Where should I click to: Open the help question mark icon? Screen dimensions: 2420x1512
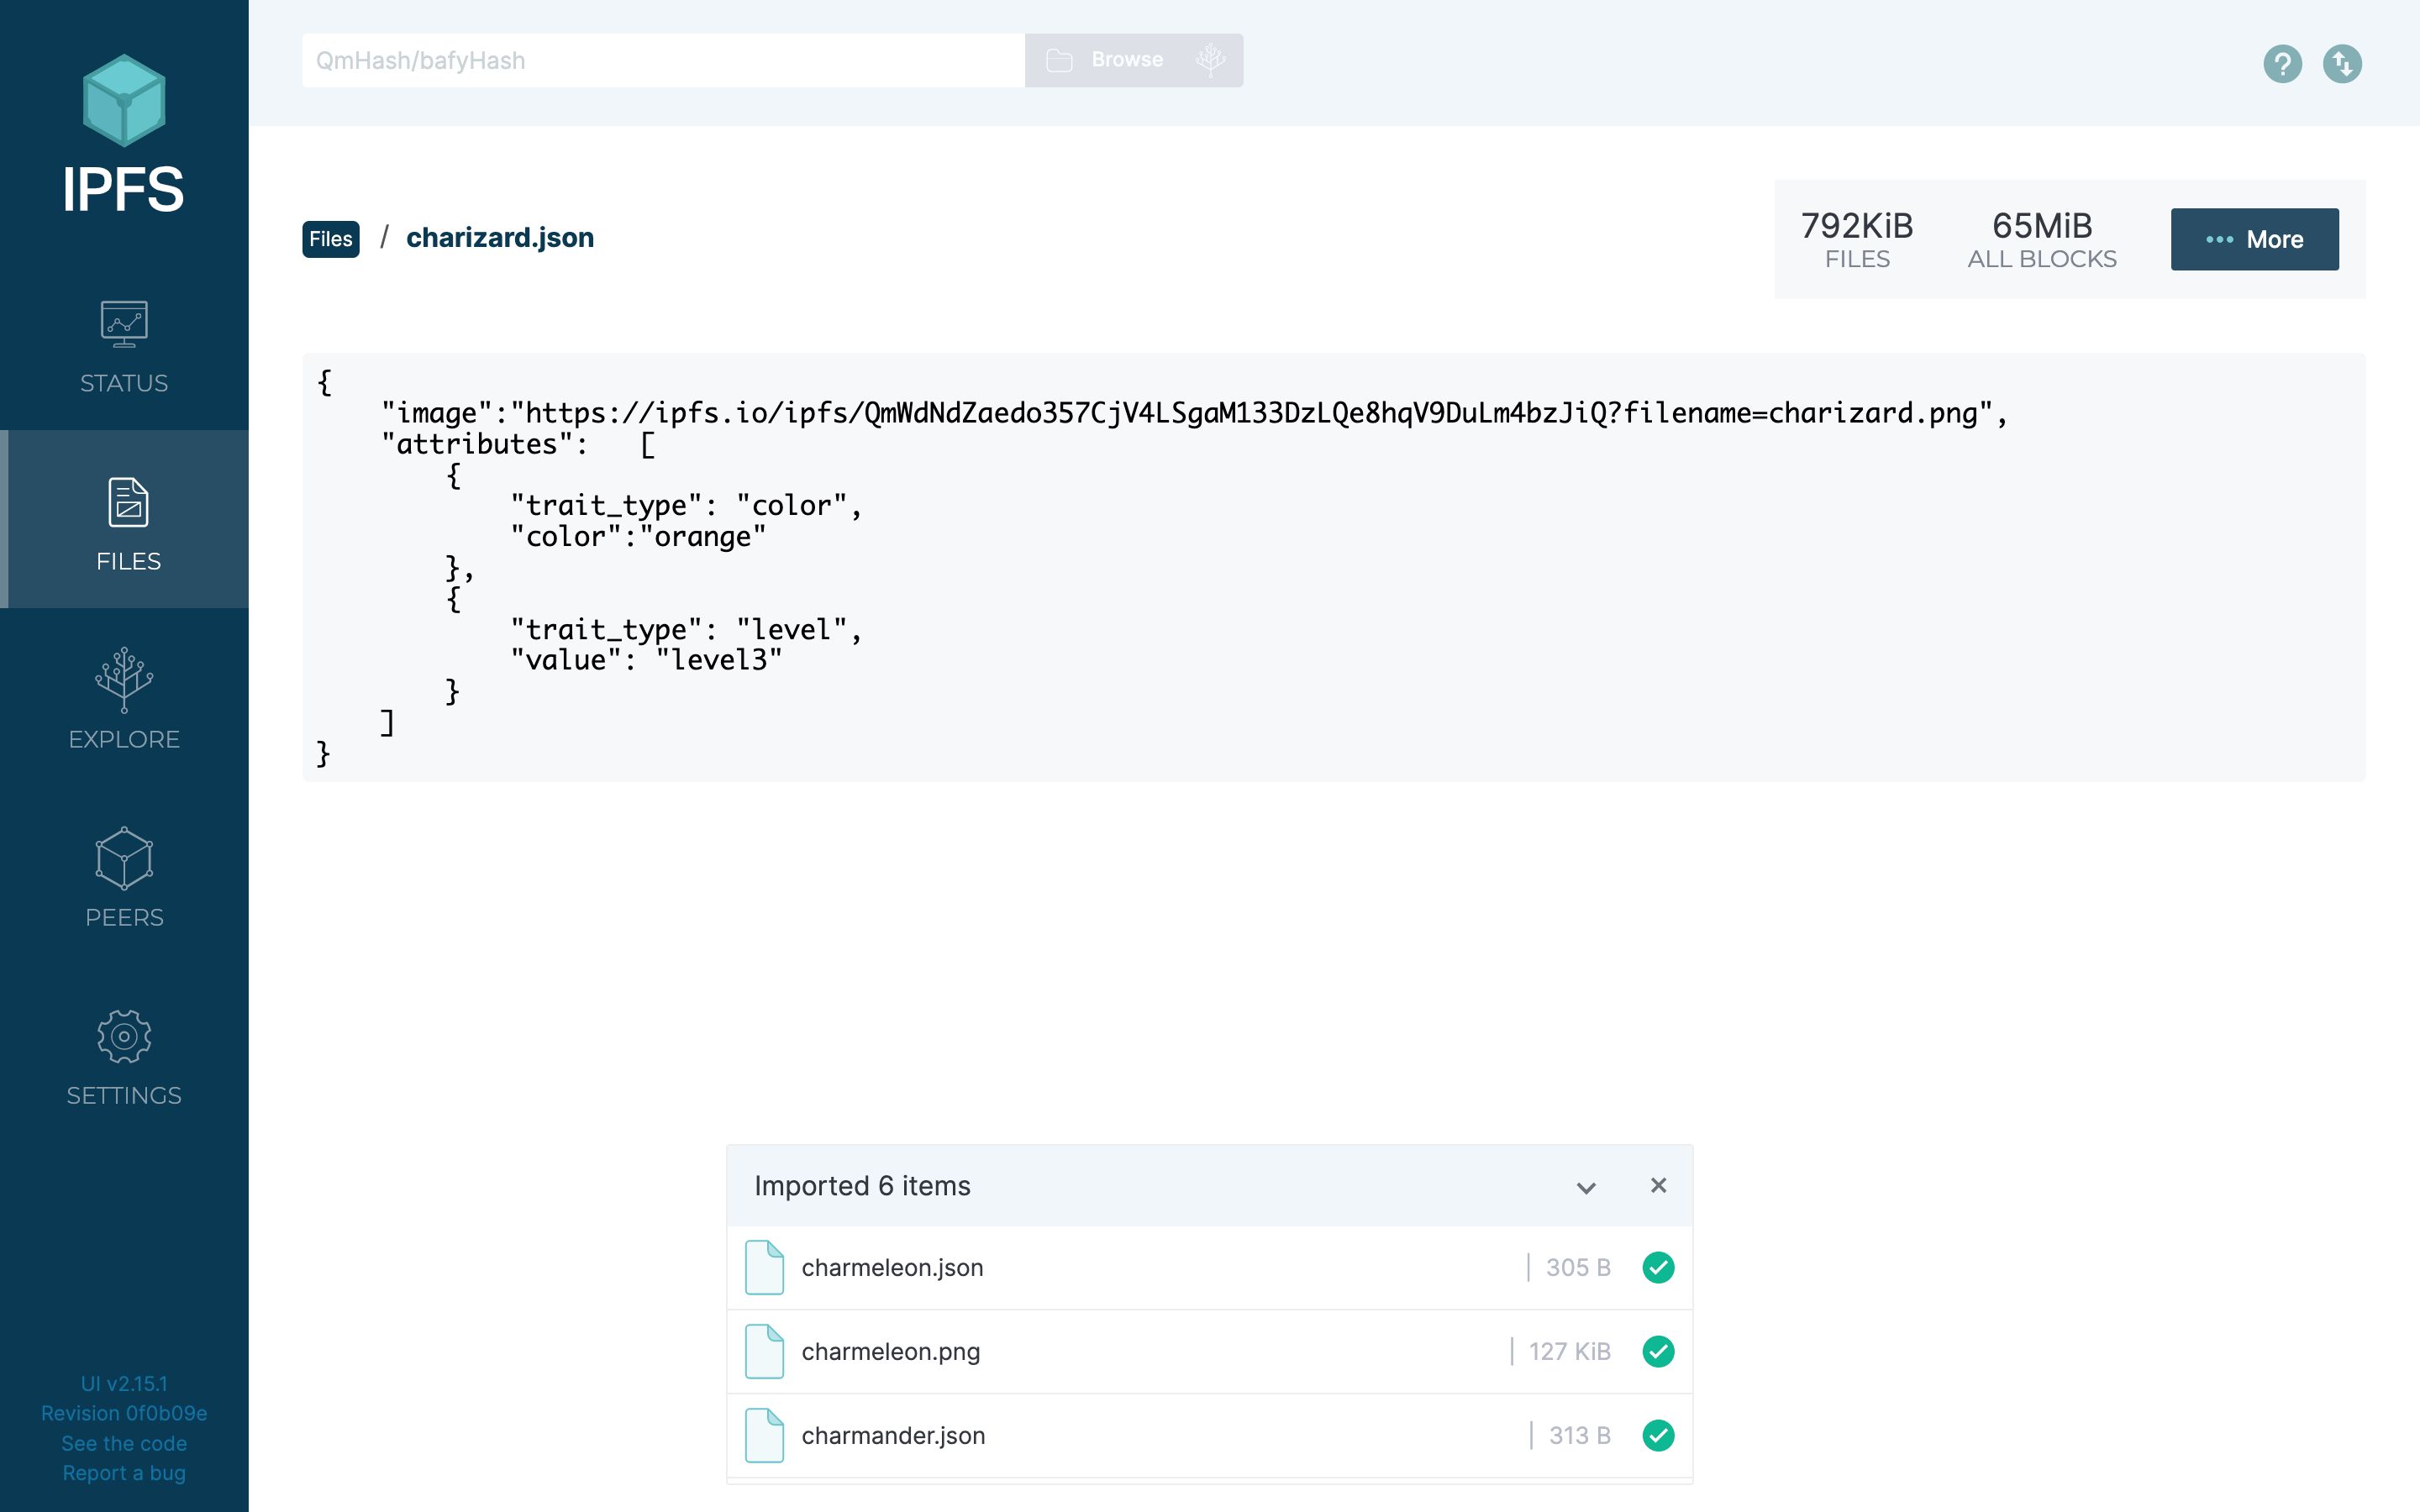[x=2282, y=64]
